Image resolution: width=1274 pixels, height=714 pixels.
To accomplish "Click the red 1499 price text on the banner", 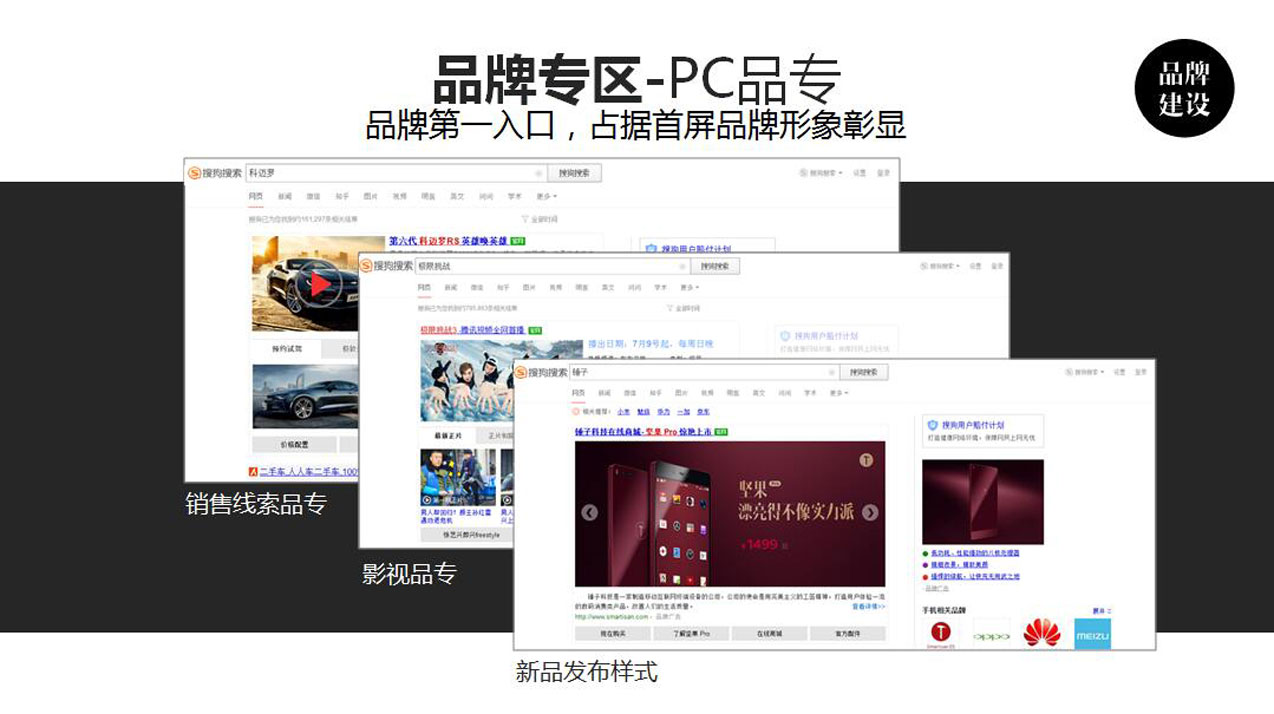I will [763, 543].
